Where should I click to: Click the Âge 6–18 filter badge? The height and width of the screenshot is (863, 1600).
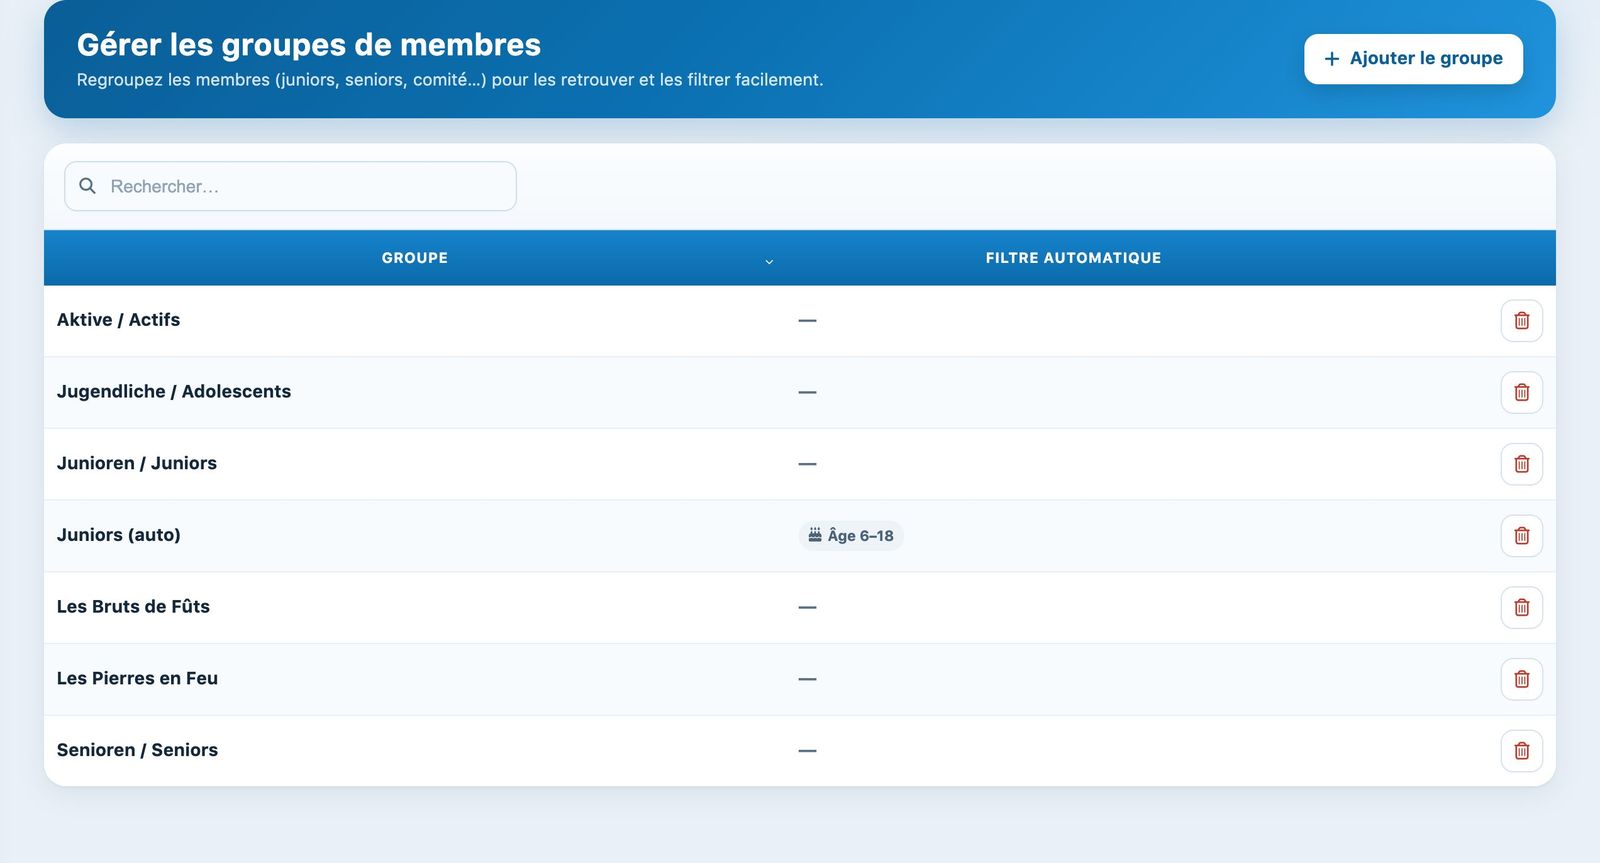click(851, 536)
